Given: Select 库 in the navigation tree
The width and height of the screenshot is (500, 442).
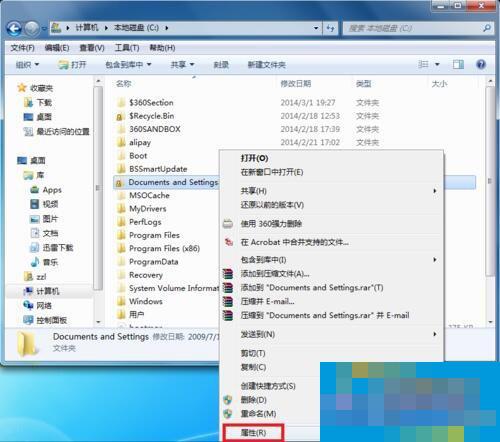Looking at the screenshot, I should coord(40,175).
